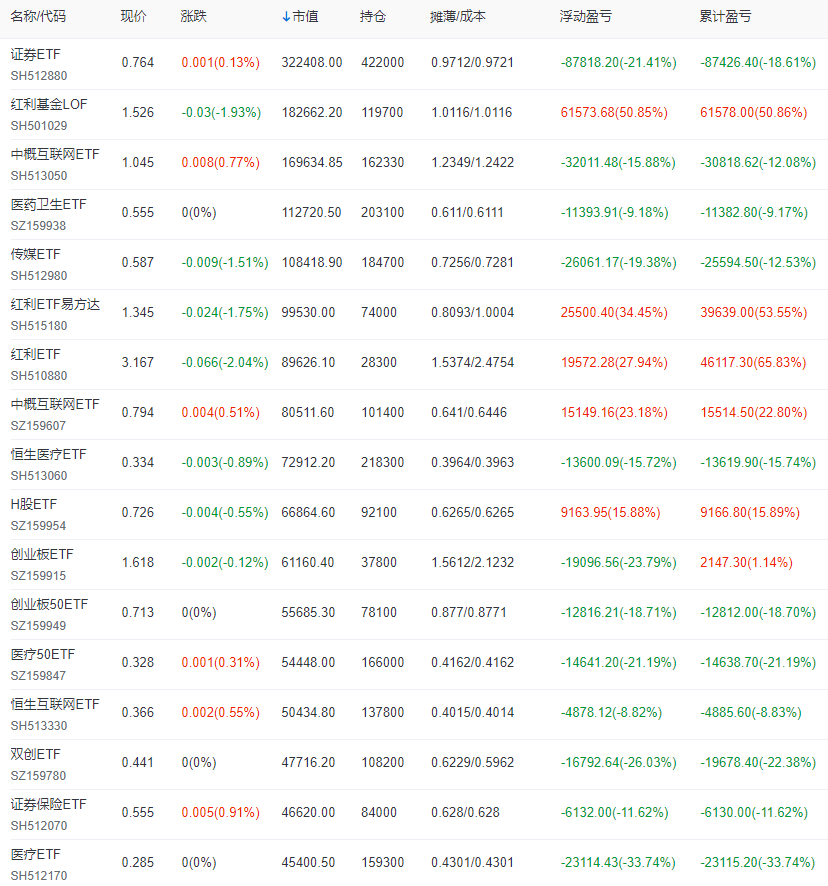This screenshot has width=828, height=886.
Task: Open the 双创ETF fund name
Action: click(x=35, y=754)
